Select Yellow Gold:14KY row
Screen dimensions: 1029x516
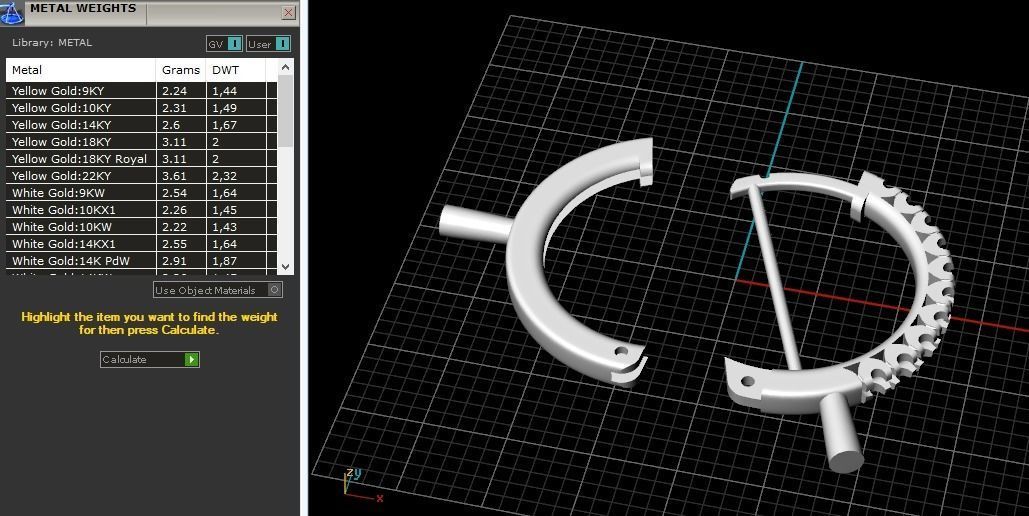tap(141, 125)
